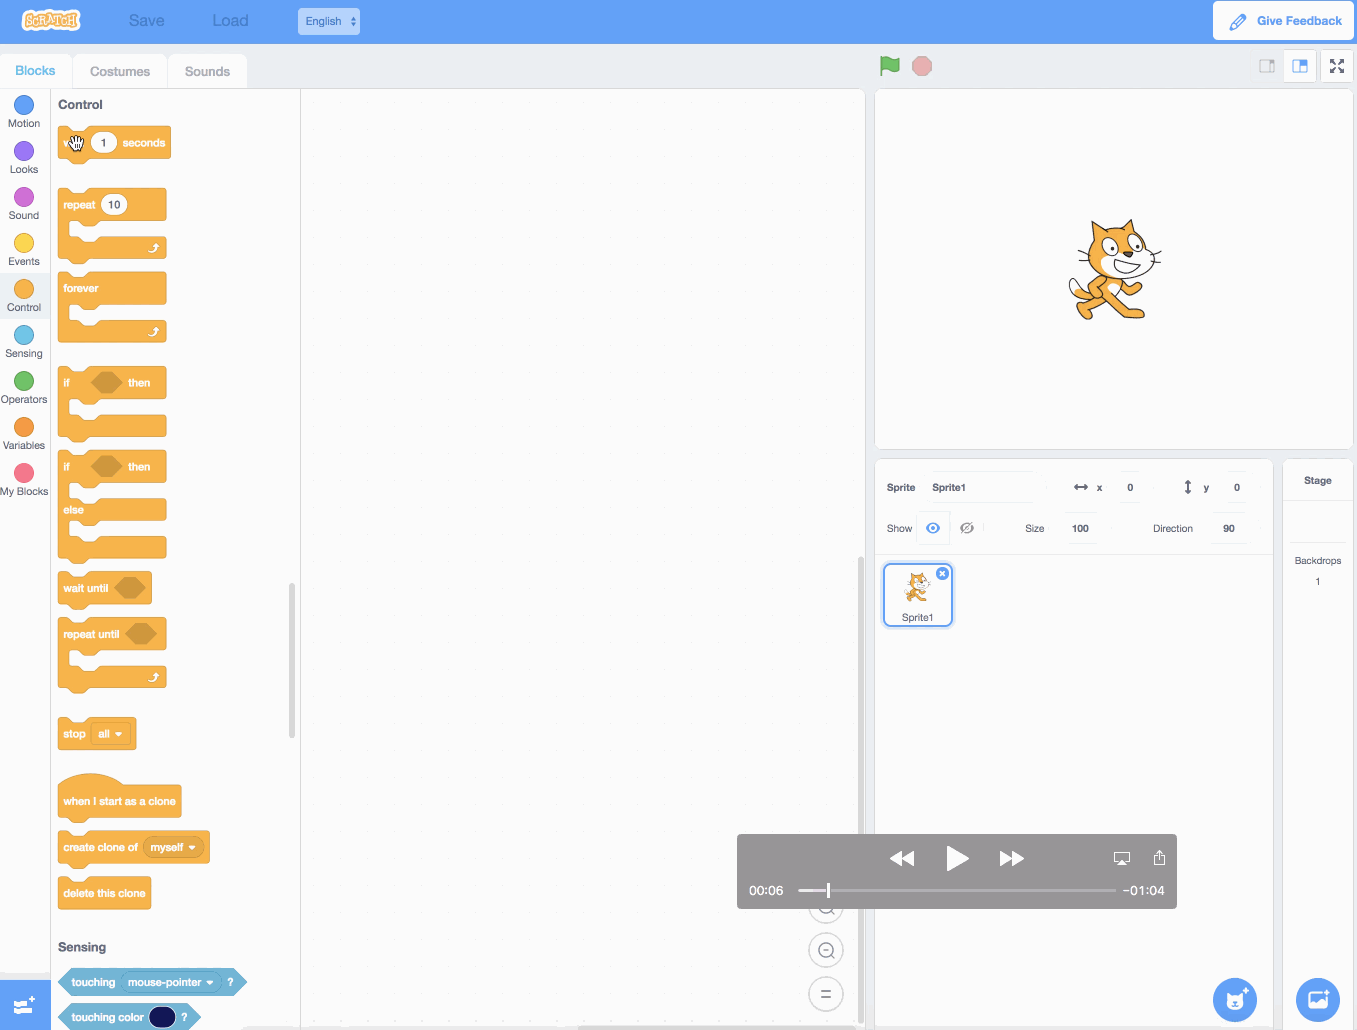Click the block palette scrollbar

click(292, 660)
